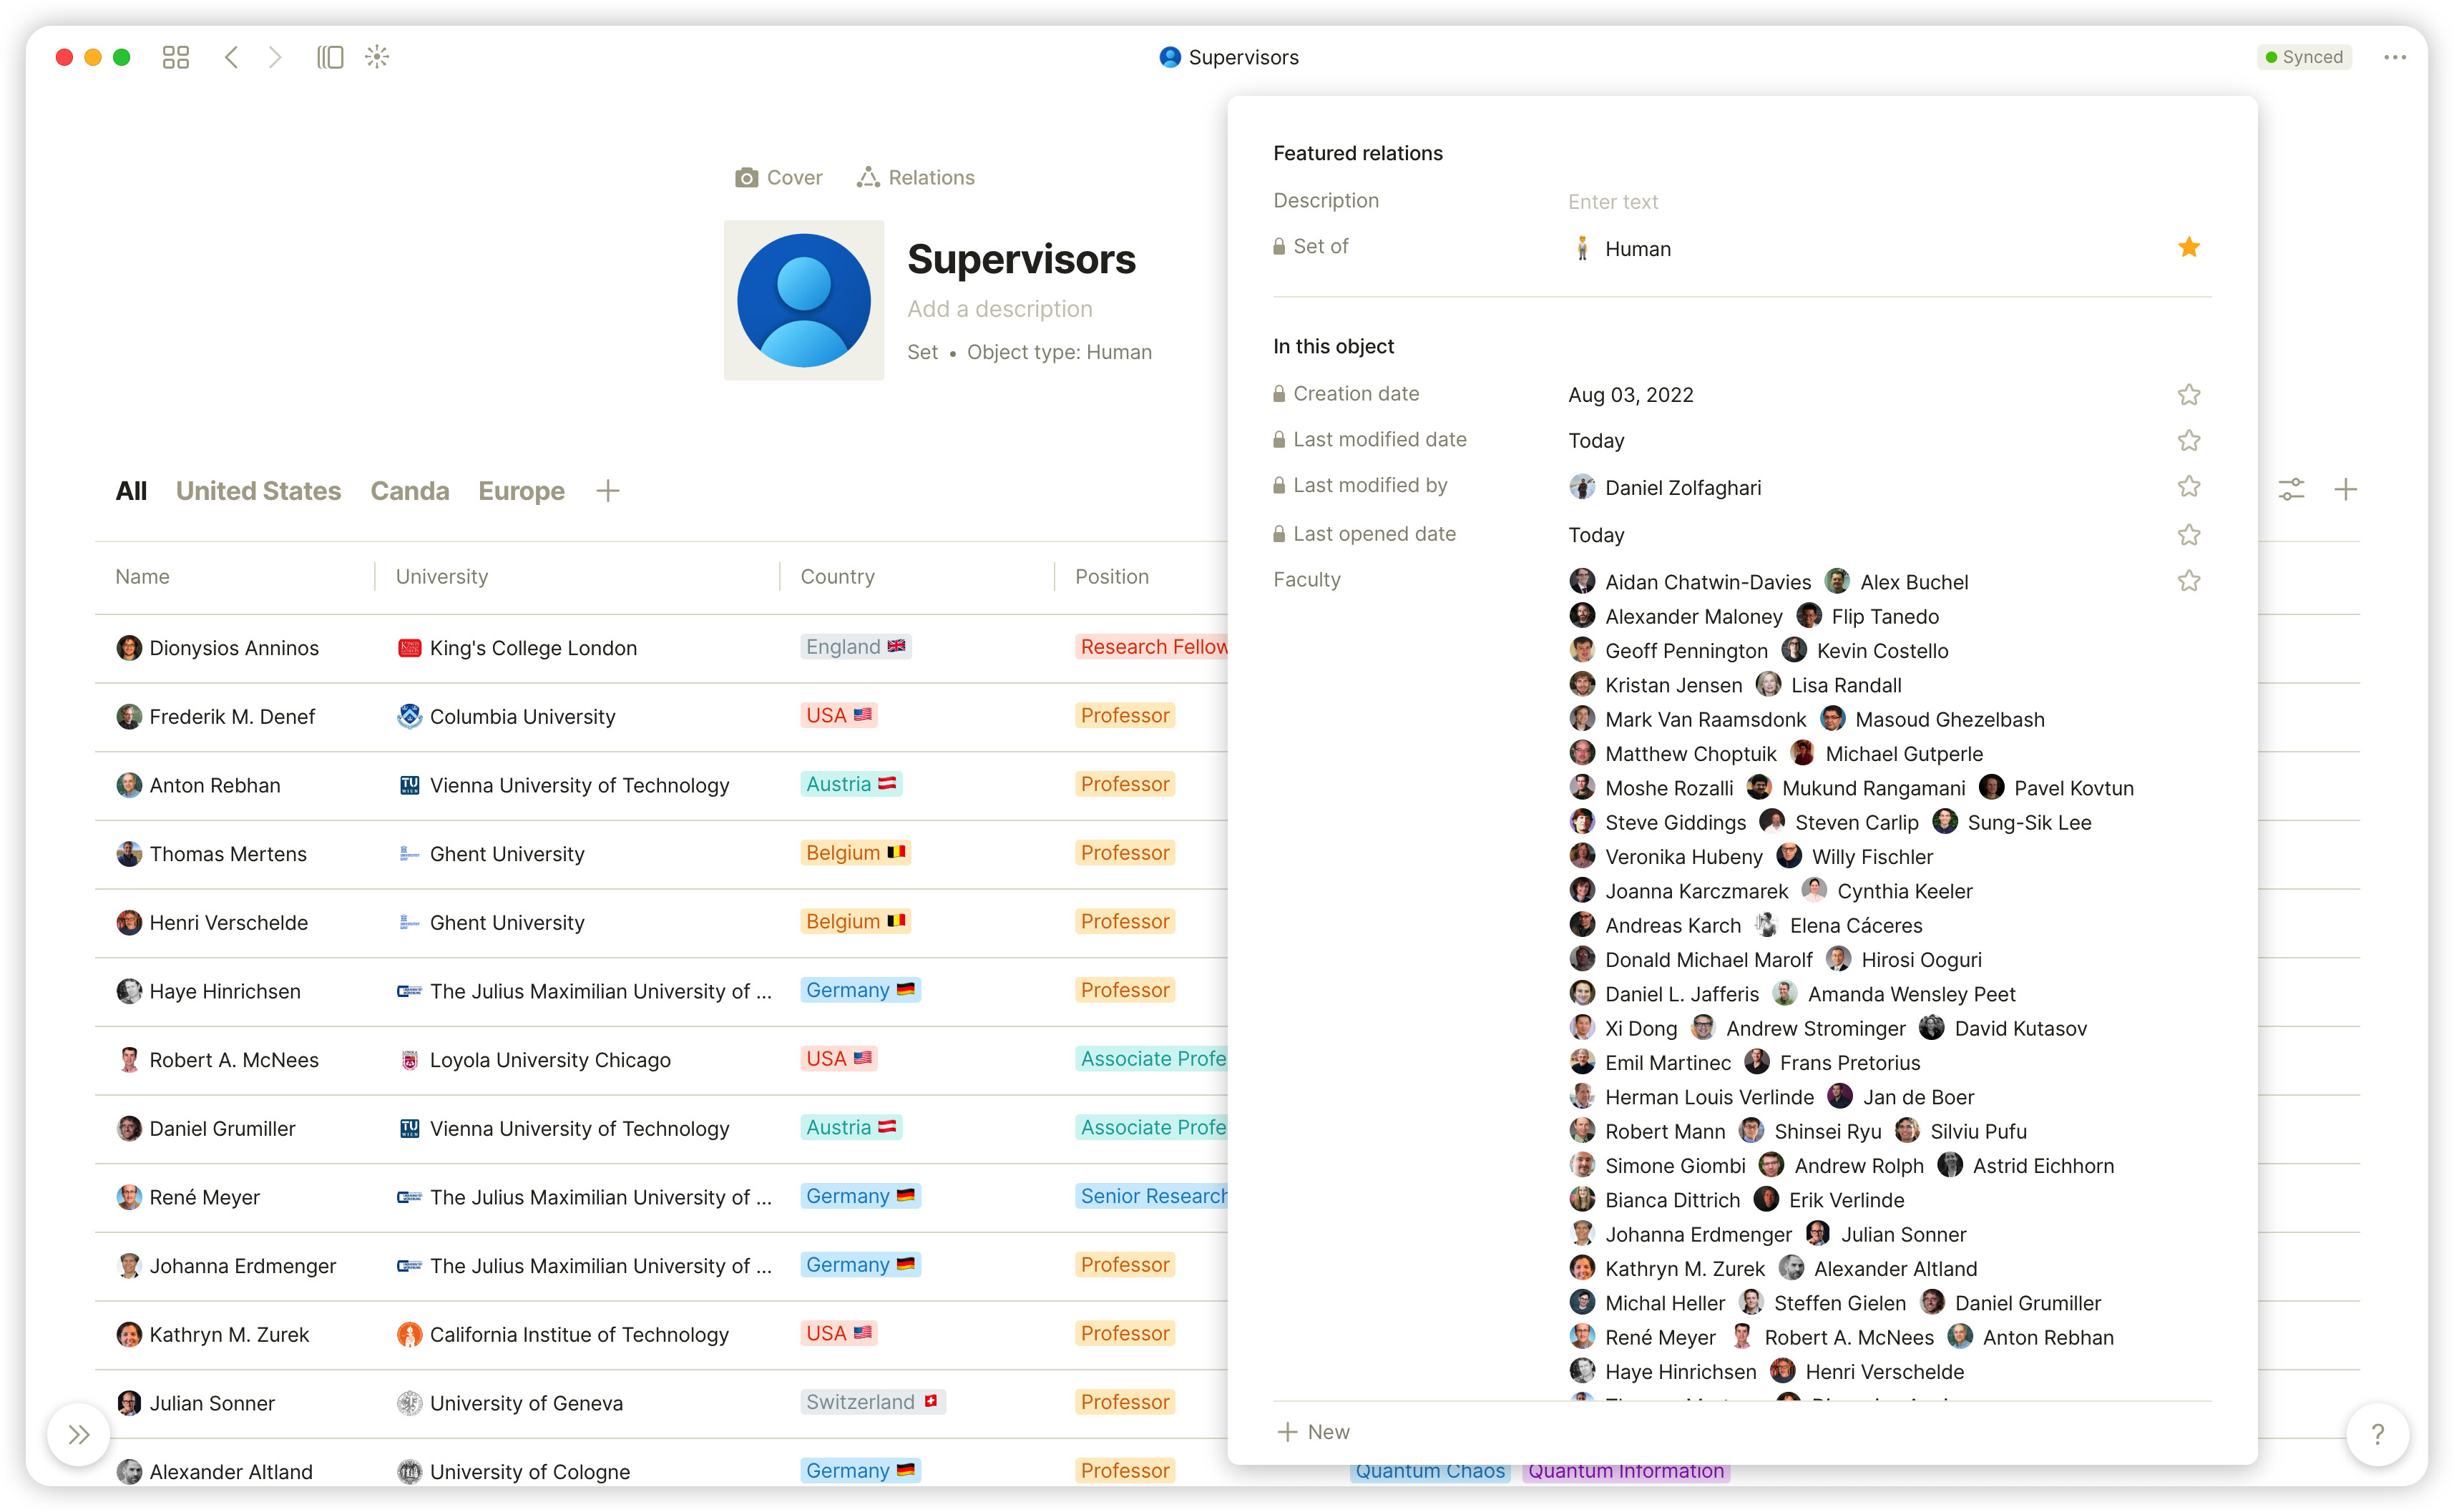Click the England country tag
The image size is (2454, 1512).
856,647
